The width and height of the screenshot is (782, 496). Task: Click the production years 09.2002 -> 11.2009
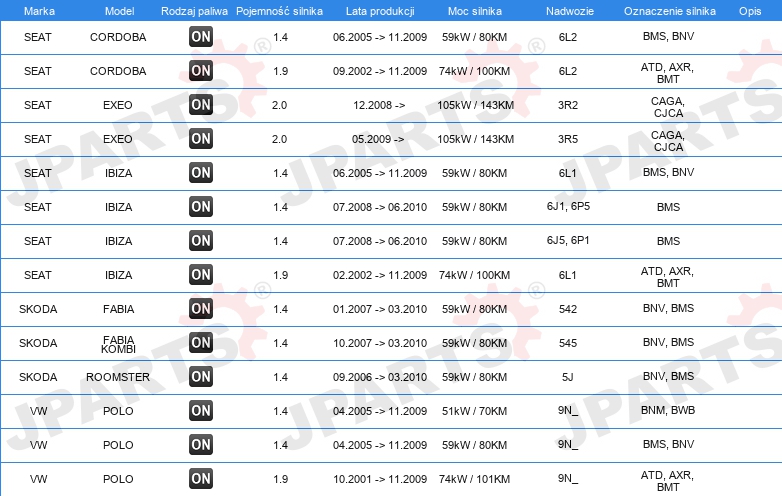point(380,71)
